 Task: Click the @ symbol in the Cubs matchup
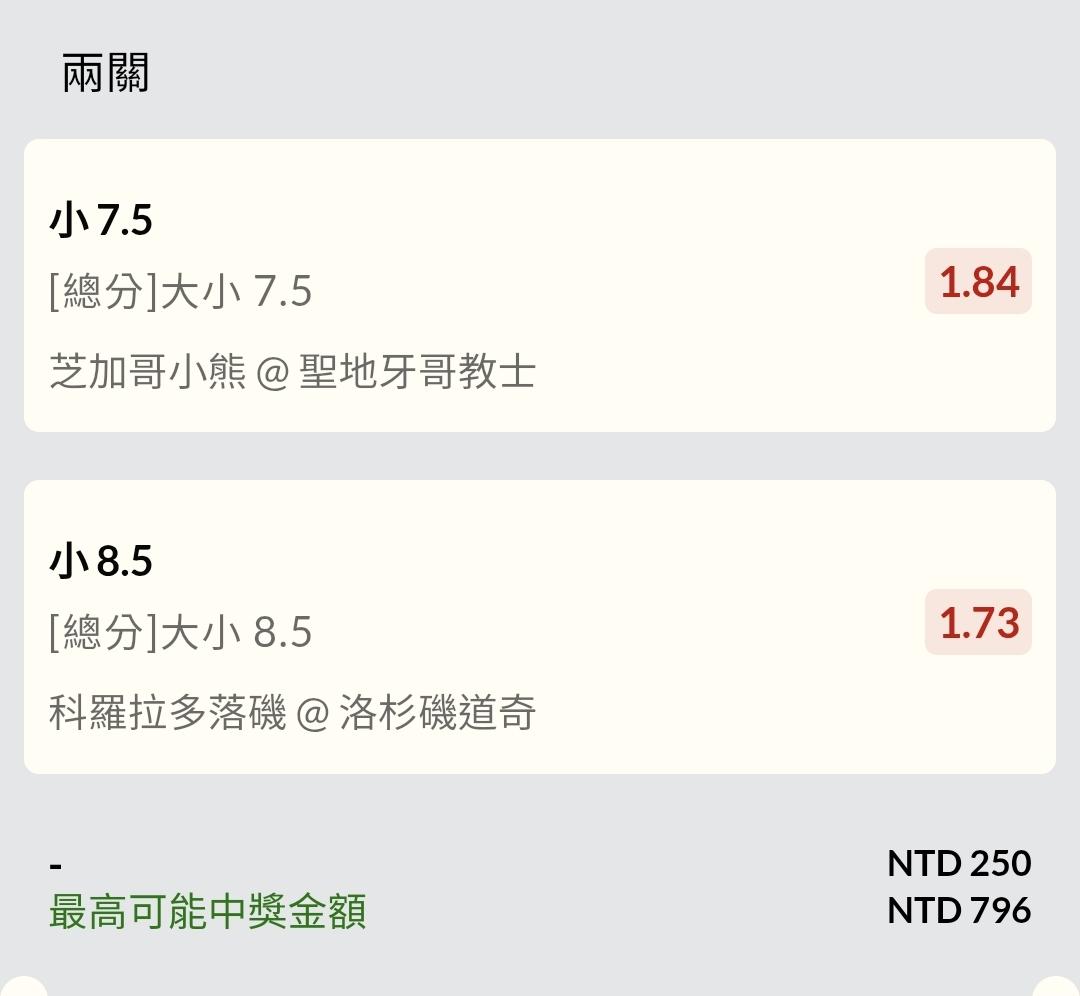click(272, 373)
